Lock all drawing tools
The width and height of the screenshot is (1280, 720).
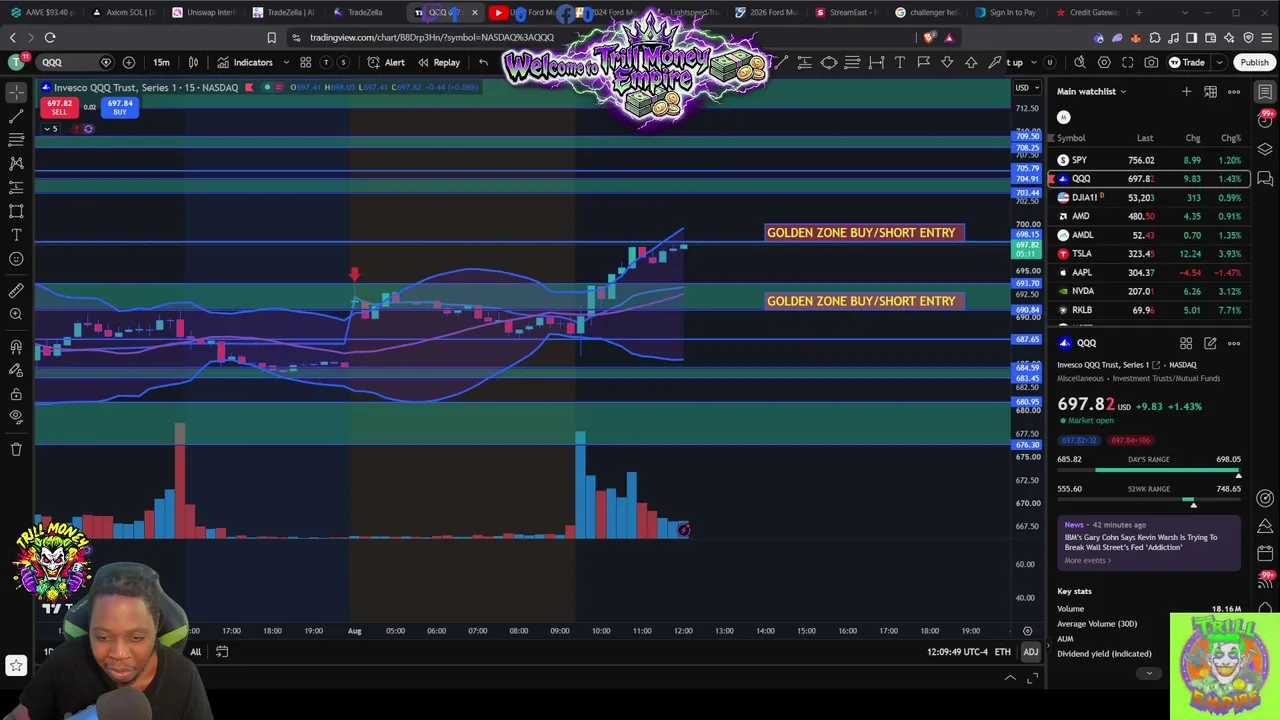[16, 394]
